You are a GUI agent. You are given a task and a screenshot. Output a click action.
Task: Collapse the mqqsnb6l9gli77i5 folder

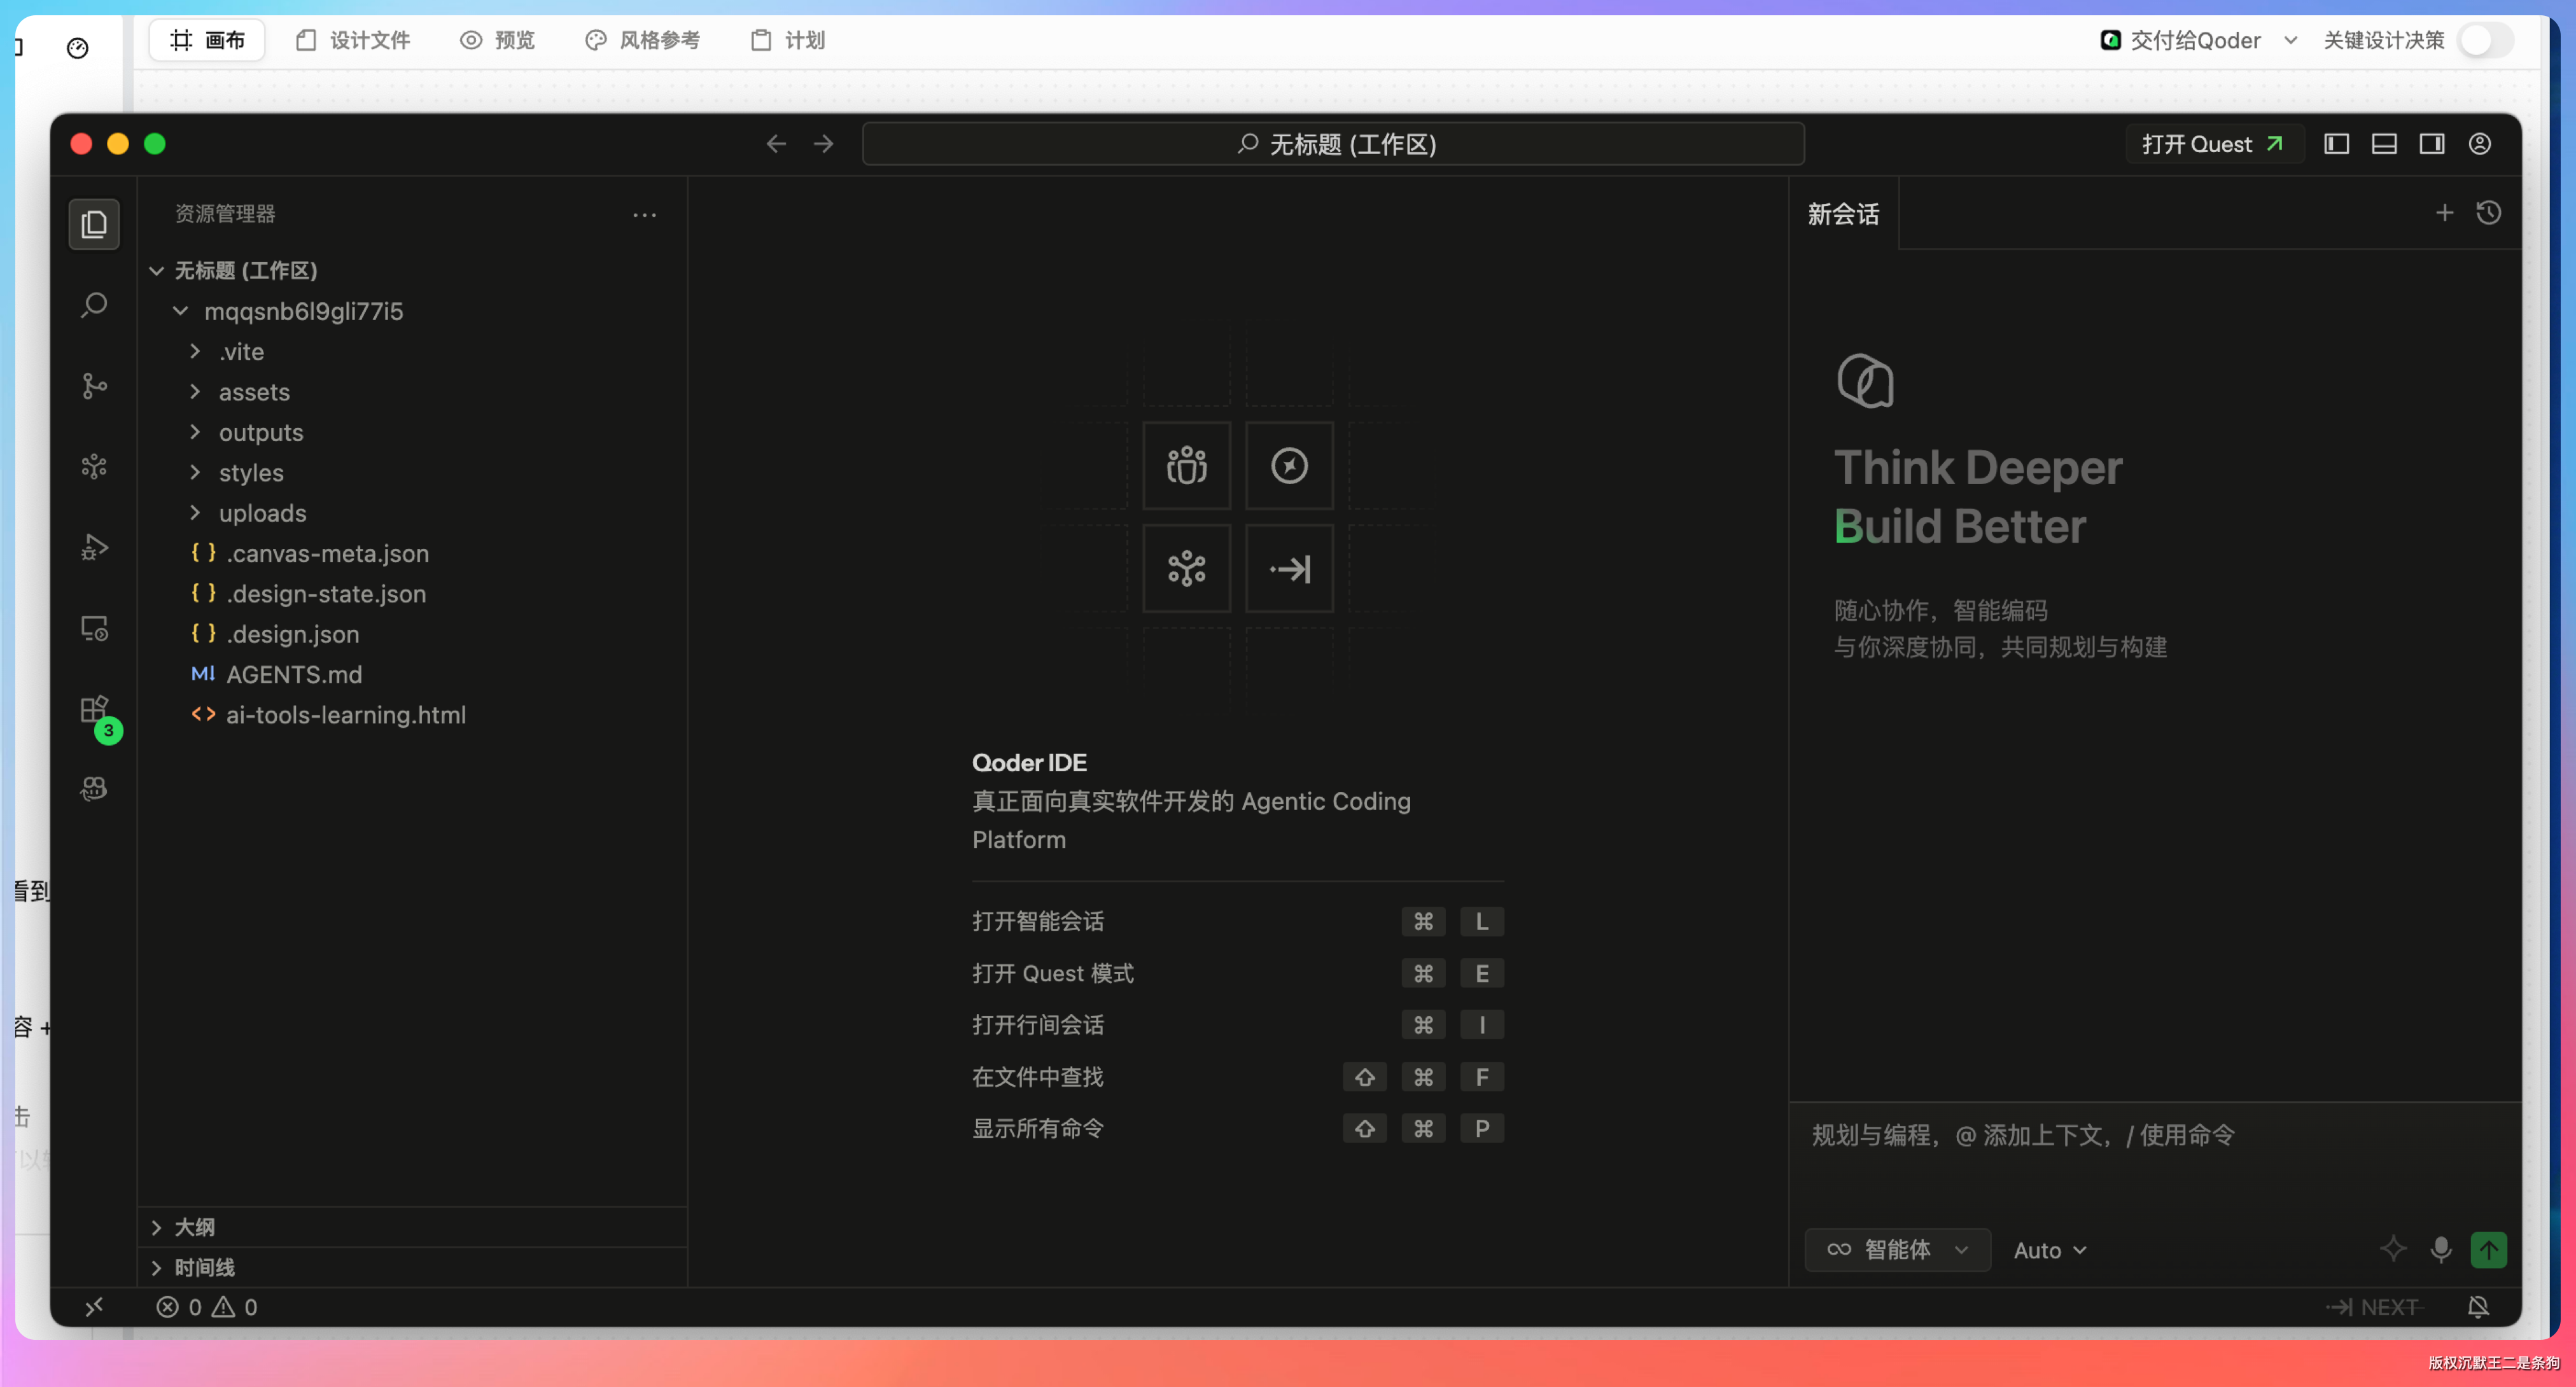181,311
